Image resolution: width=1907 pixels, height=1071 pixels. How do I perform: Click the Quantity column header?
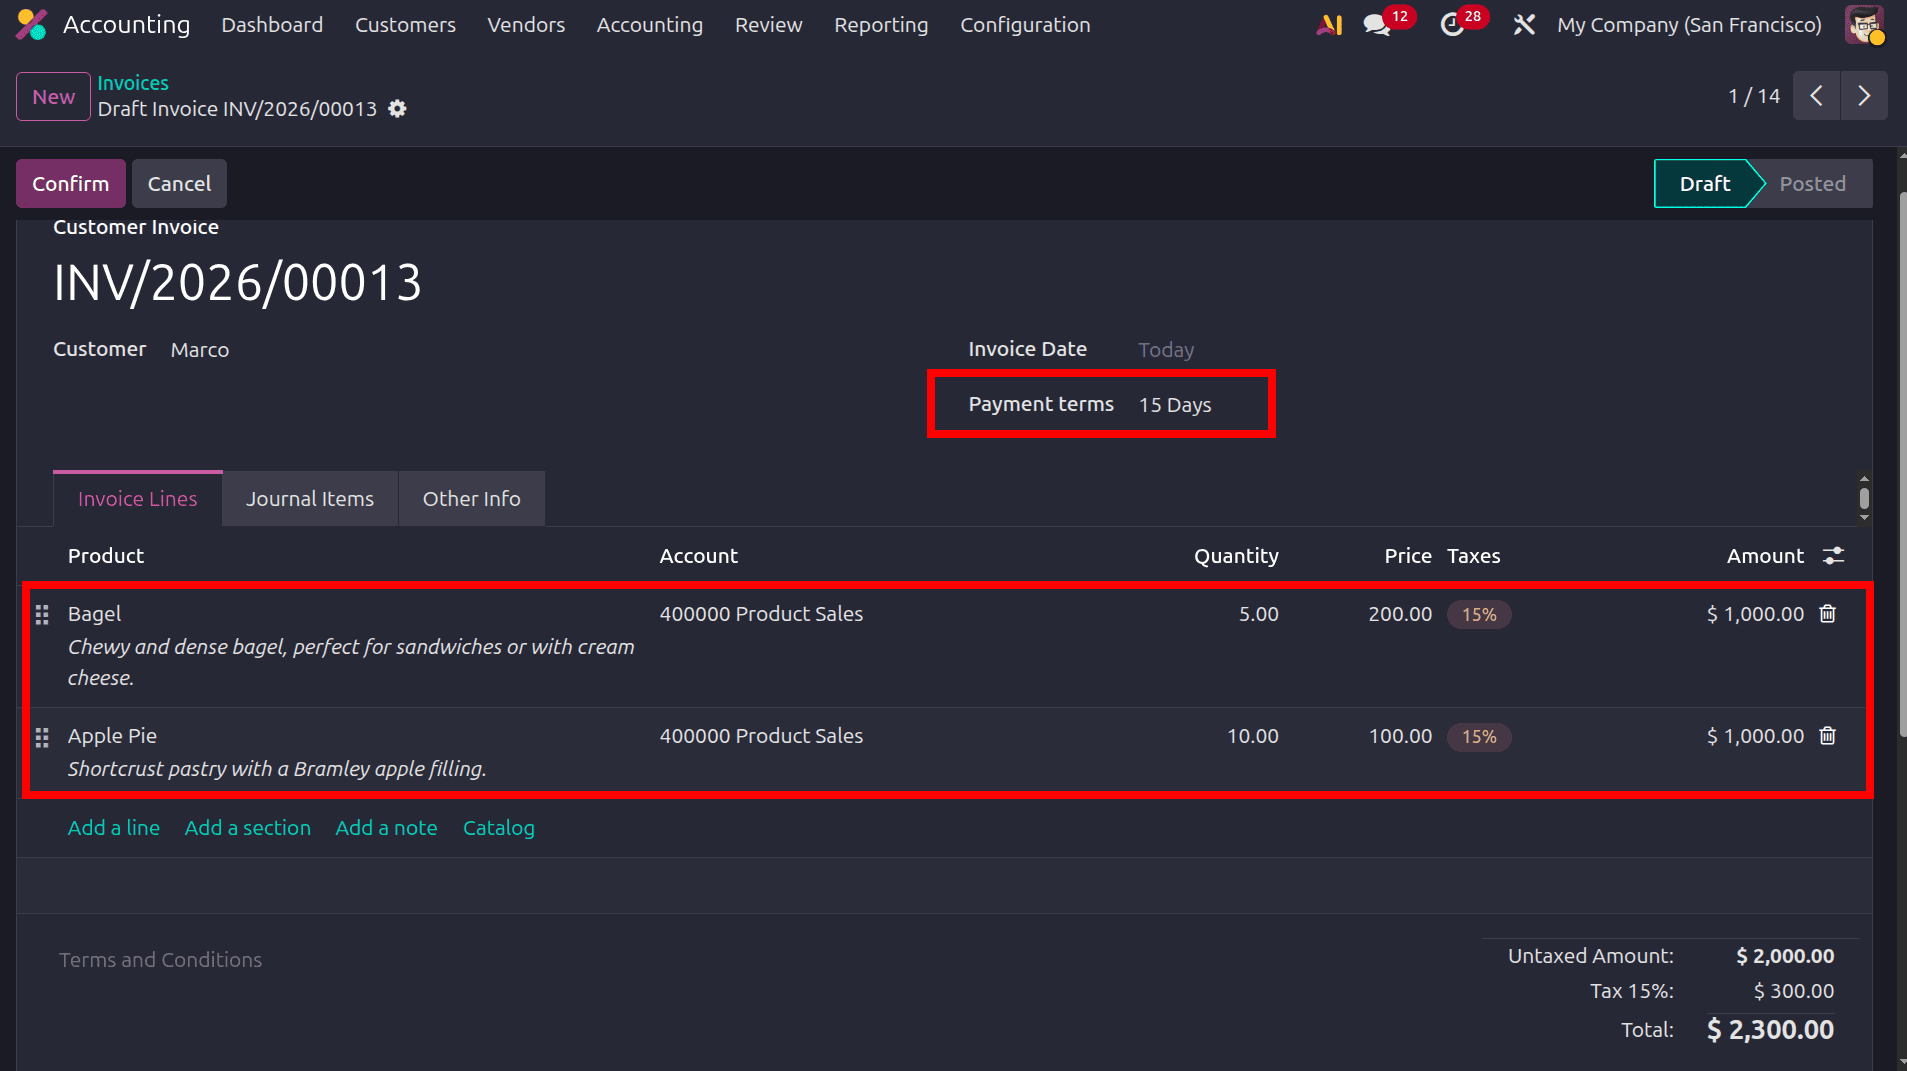pyautogui.click(x=1236, y=556)
